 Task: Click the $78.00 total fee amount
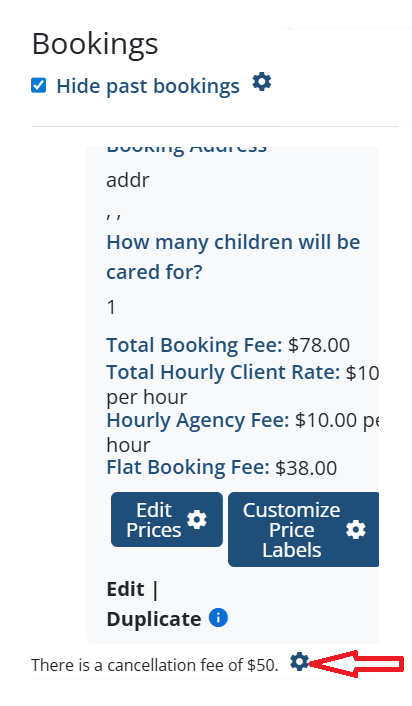click(x=319, y=345)
